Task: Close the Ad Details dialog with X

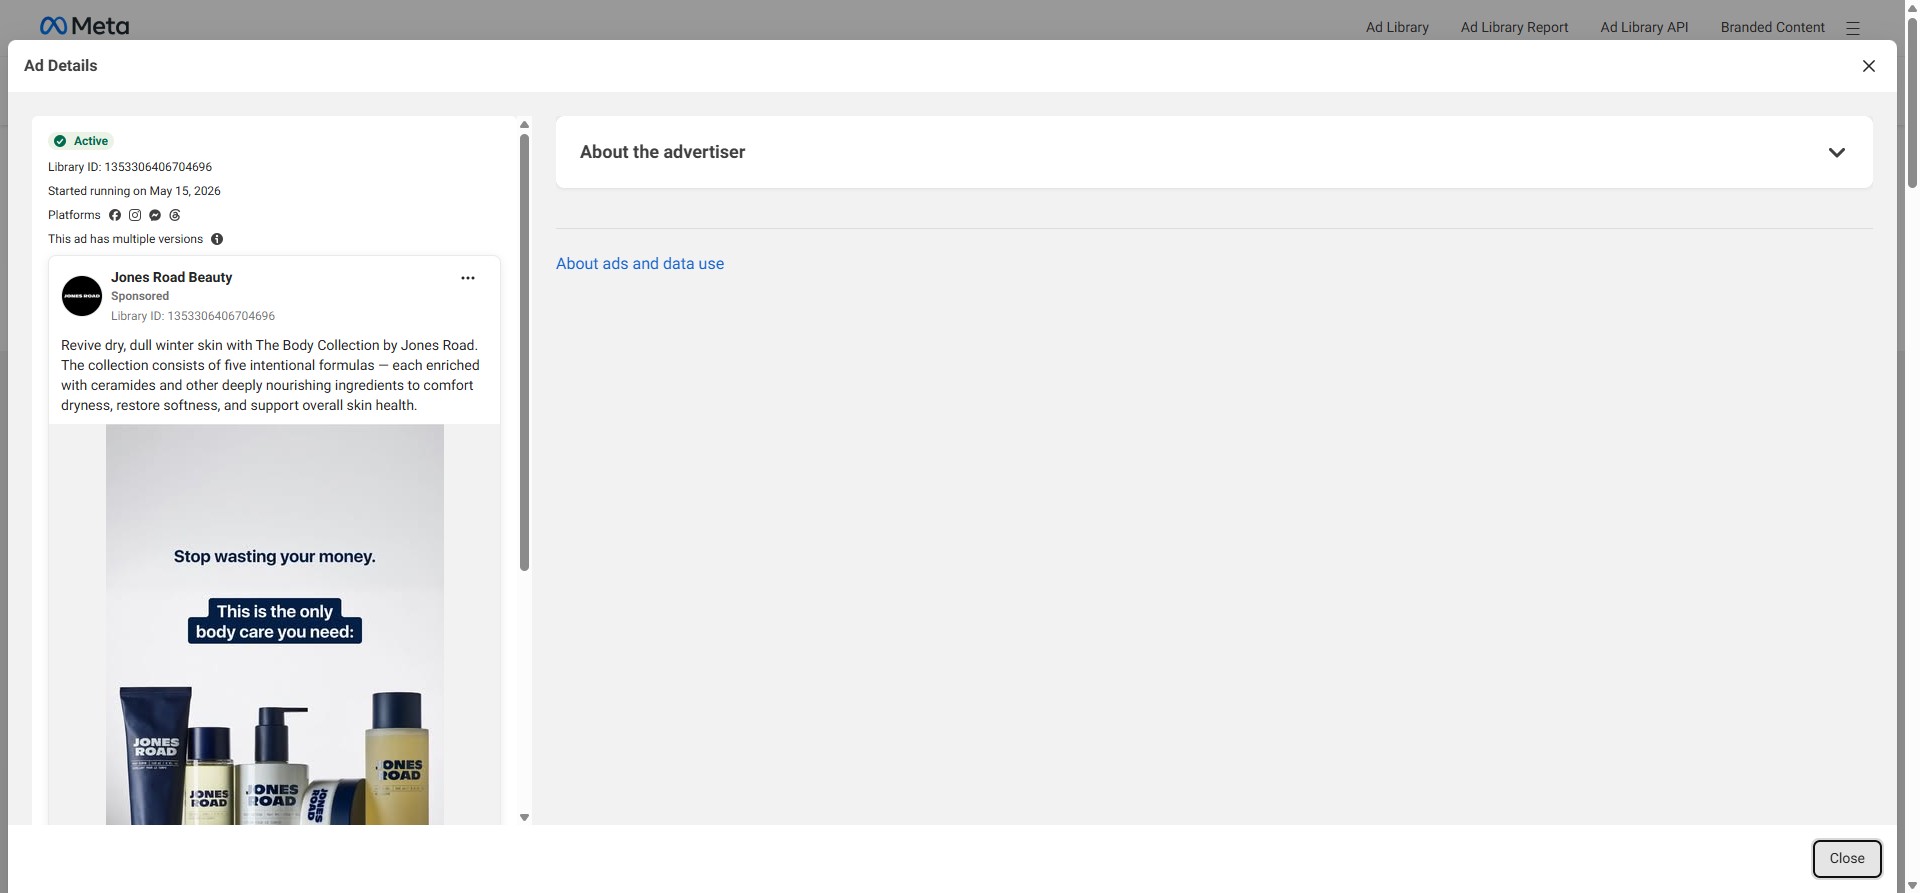Action: pos(1868,66)
